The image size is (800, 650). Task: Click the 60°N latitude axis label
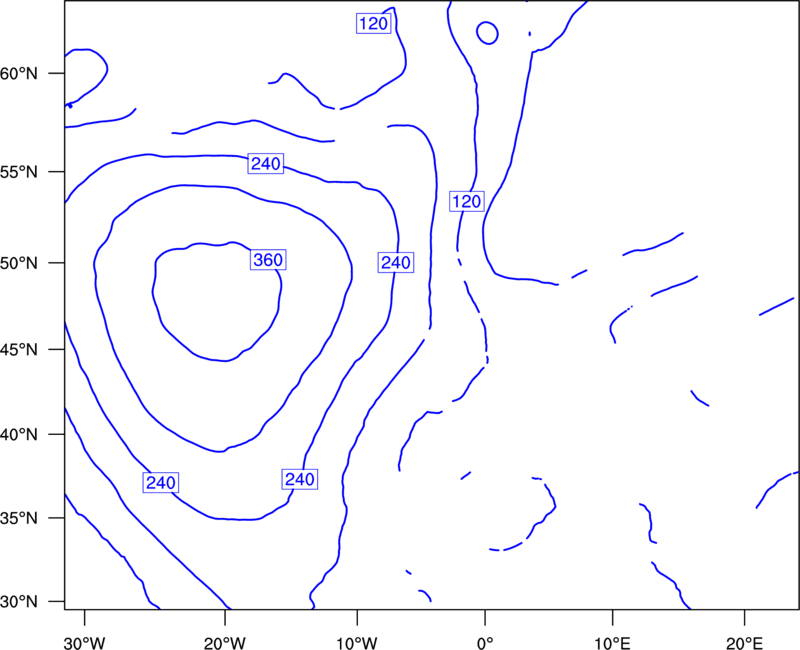tap(19, 73)
